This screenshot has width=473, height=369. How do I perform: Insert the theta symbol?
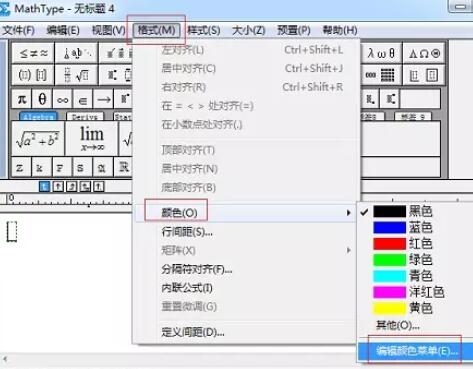[42, 99]
